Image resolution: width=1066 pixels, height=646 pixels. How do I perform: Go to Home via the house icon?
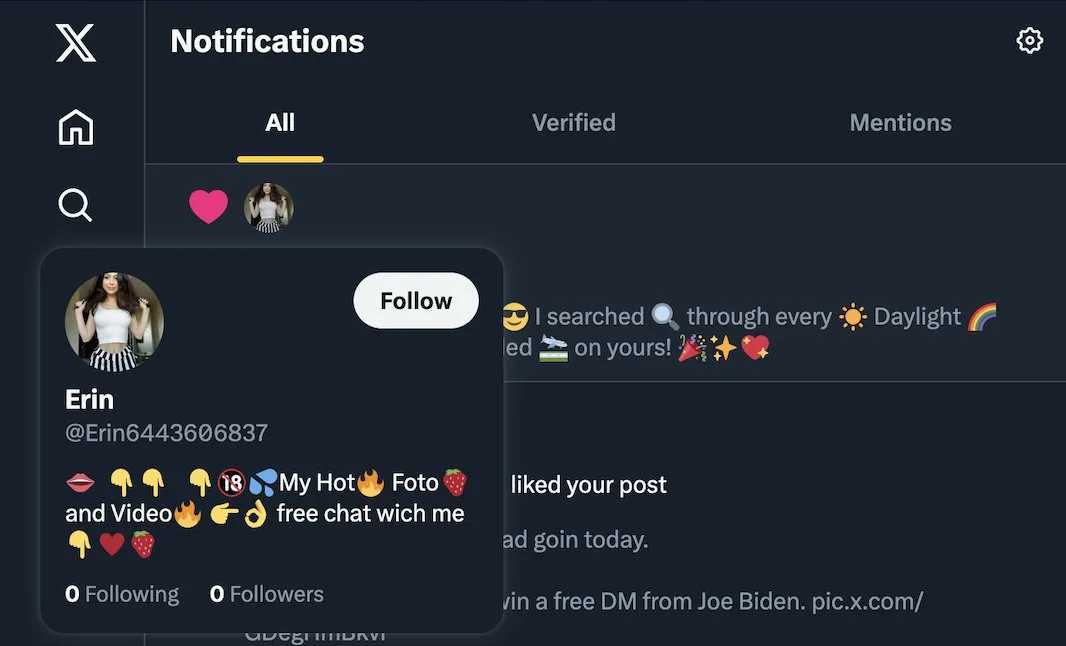tap(76, 127)
